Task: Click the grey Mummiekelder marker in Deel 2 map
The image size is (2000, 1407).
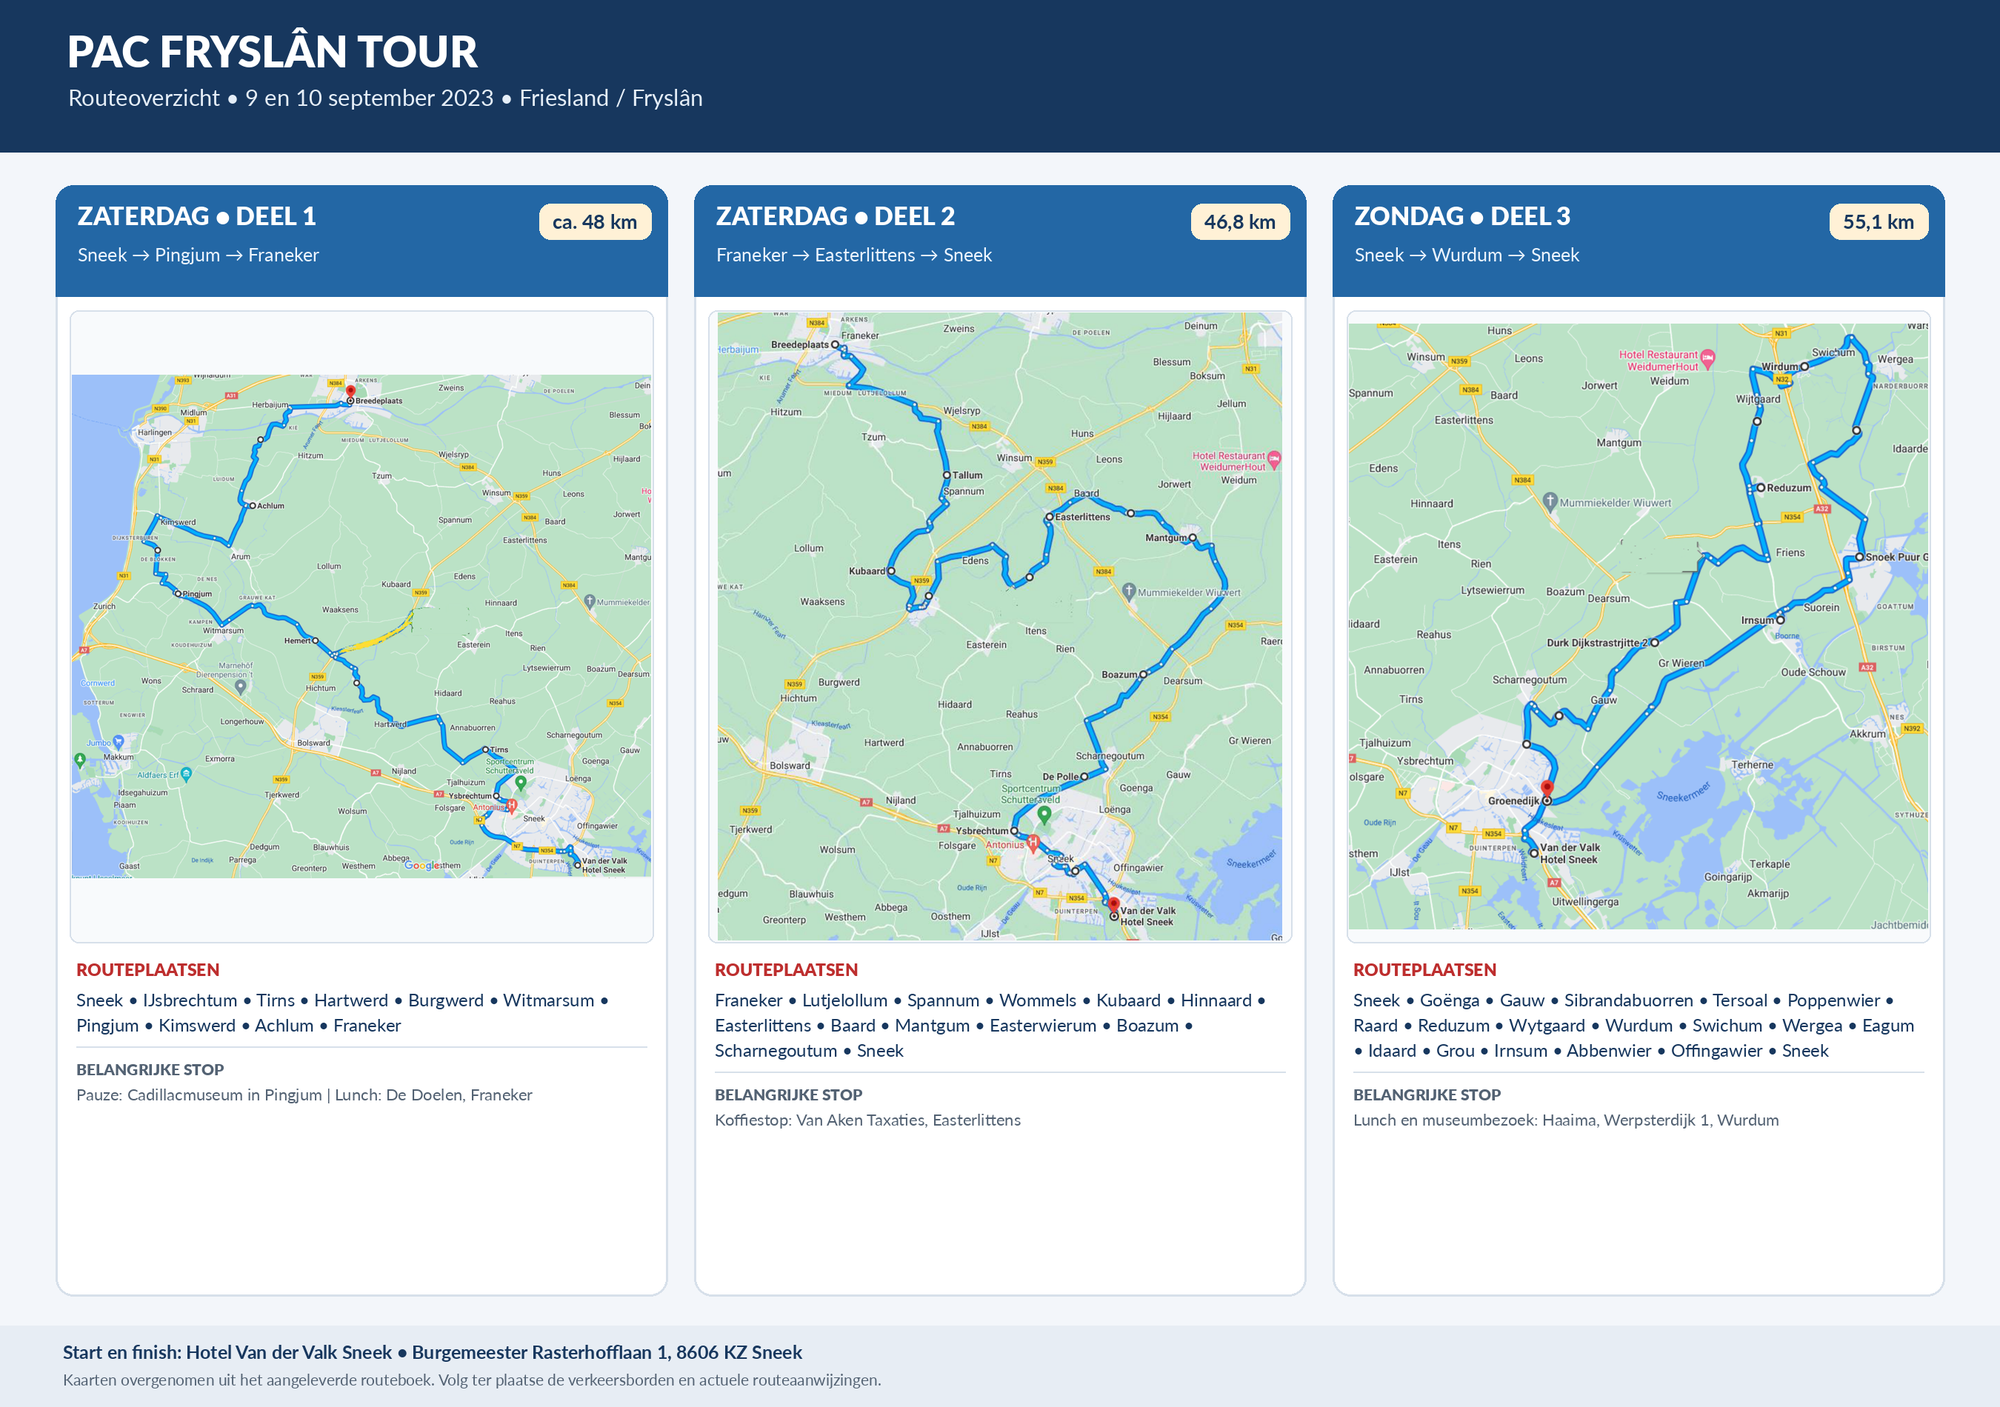Action: pyautogui.click(x=1129, y=591)
